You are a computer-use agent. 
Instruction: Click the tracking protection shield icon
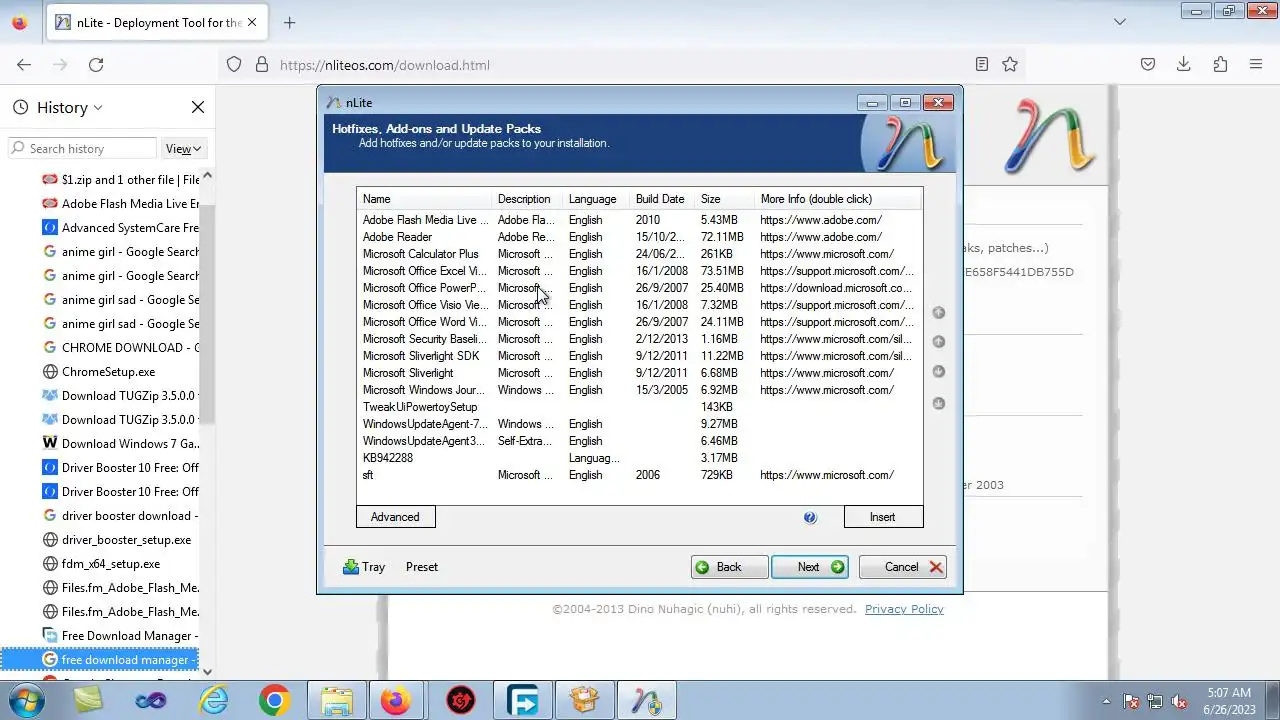(x=234, y=65)
